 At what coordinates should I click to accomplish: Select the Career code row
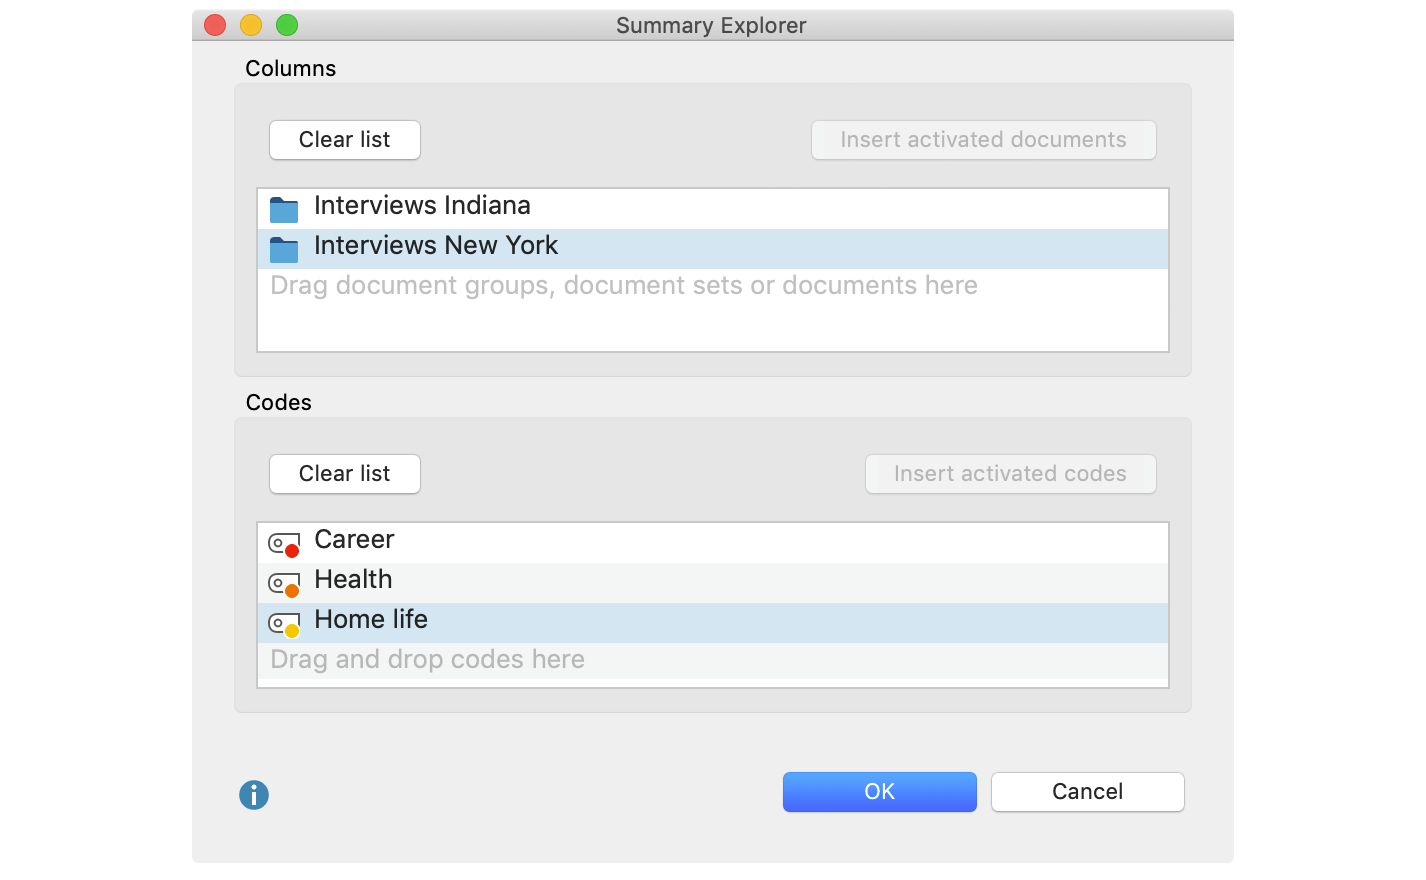[713, 543]
